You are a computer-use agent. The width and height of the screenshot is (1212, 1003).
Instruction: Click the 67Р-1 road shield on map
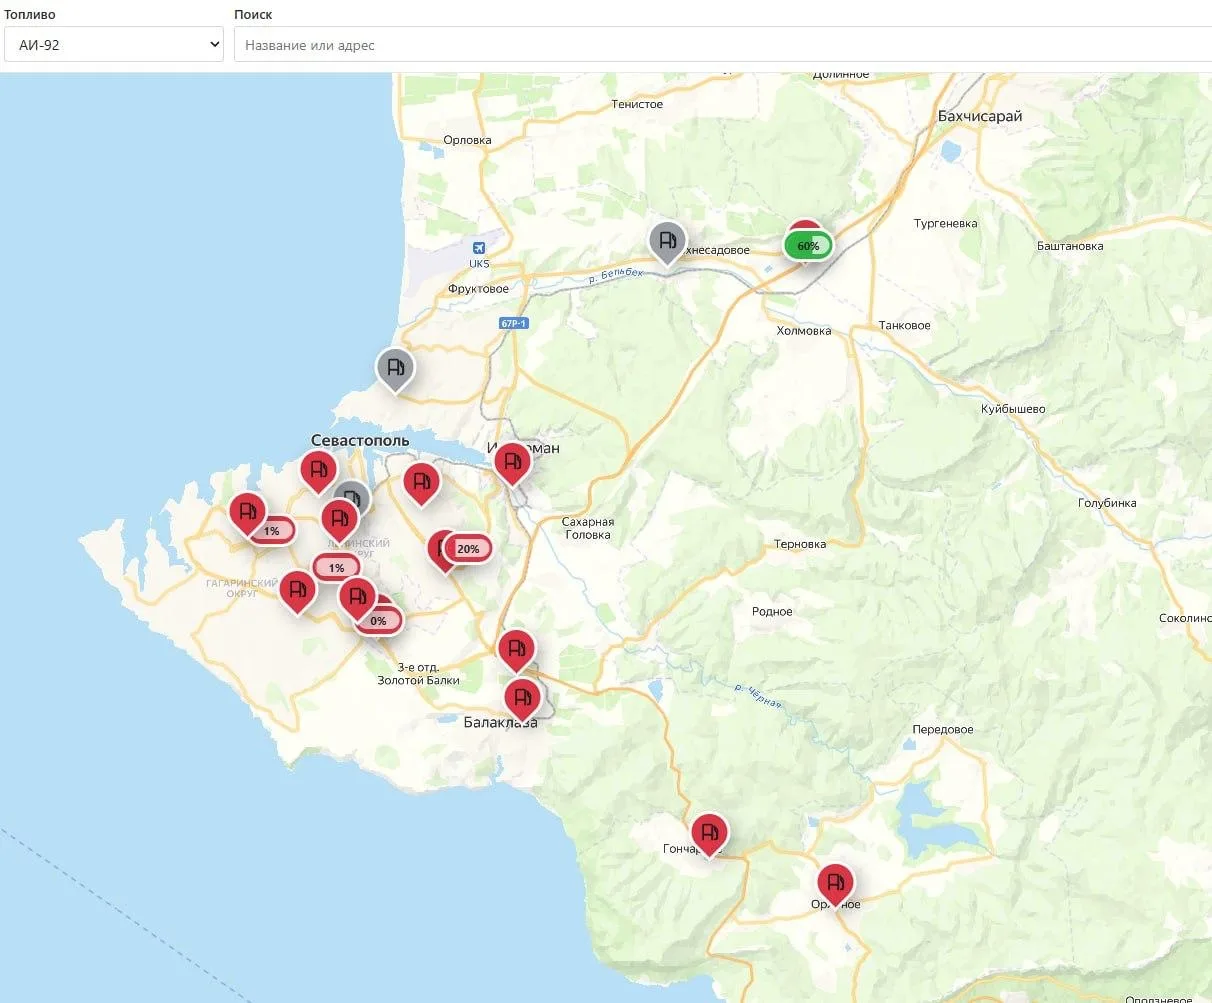pyautogui.click(x=514, y=323)
